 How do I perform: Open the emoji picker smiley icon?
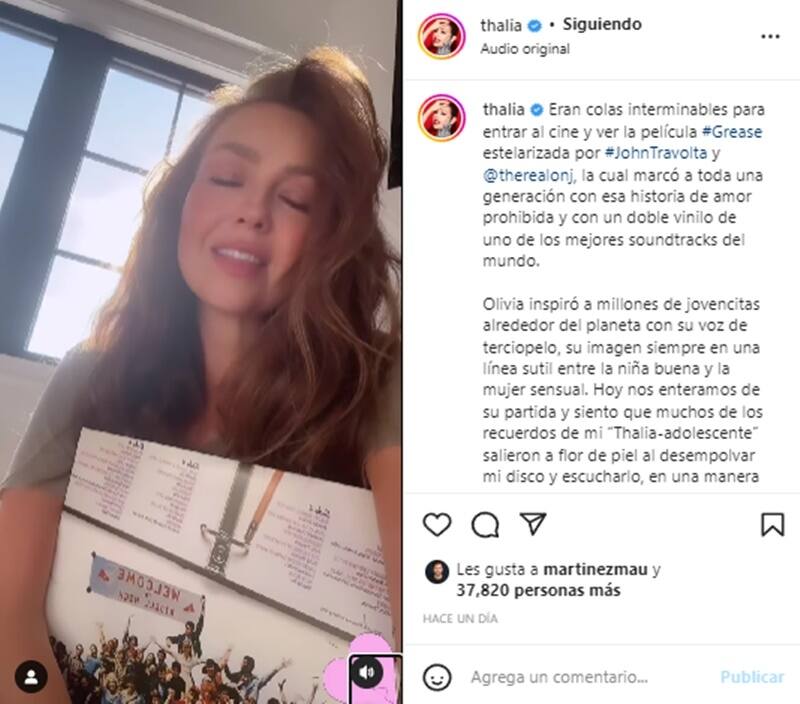pyautogui.click(x=437, y=677)
